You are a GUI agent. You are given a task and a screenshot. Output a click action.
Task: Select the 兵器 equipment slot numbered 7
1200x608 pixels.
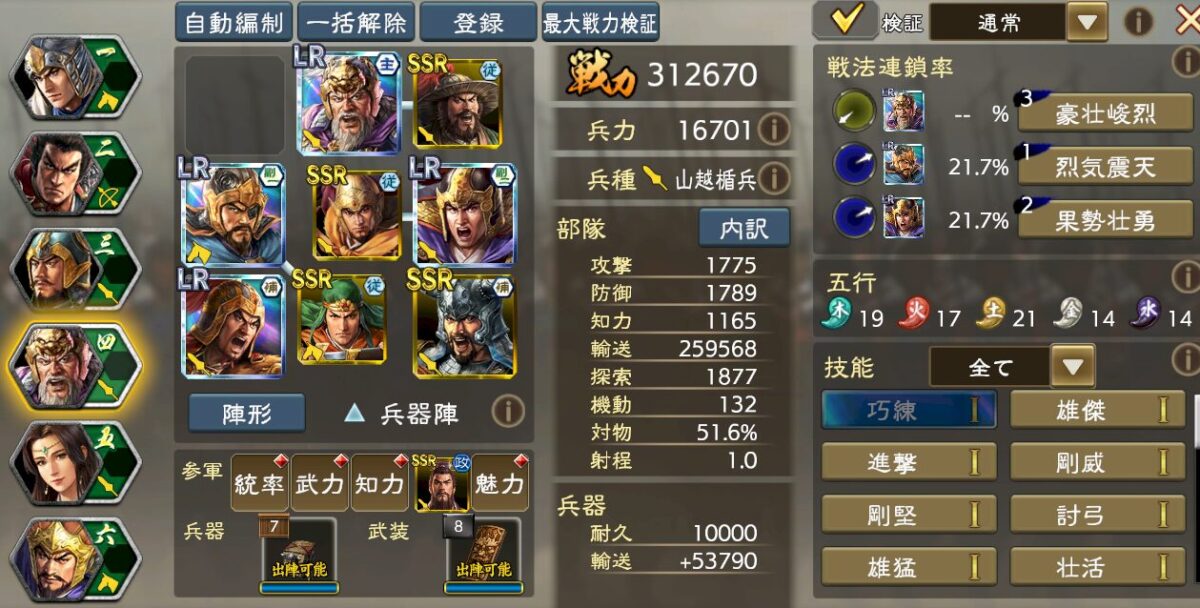299,550
